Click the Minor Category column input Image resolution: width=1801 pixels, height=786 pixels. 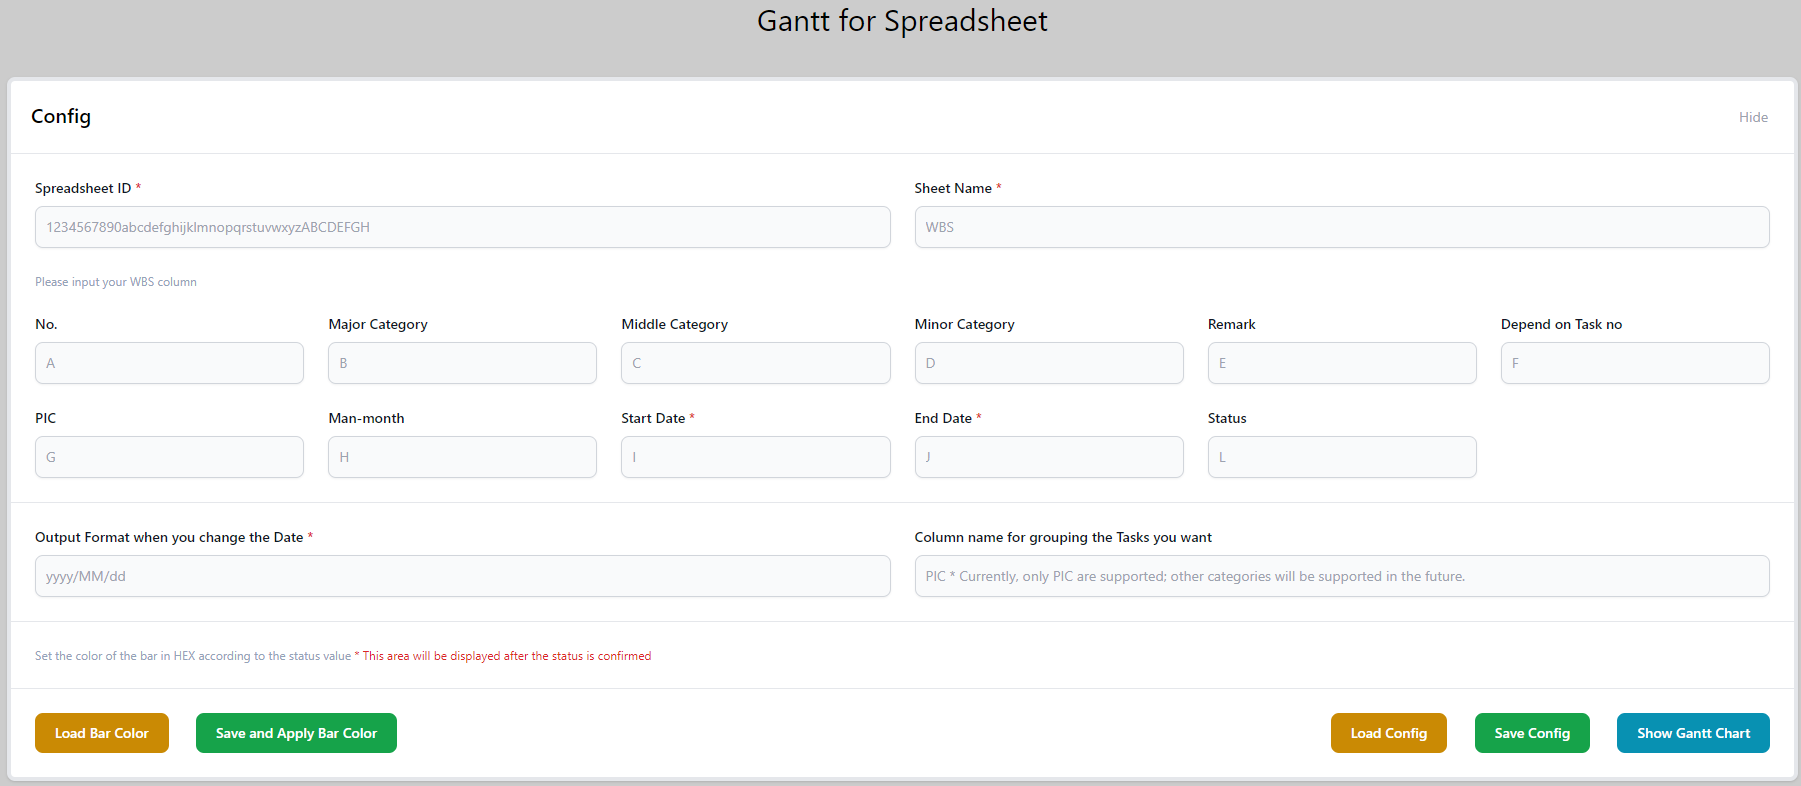pyautogui.click(x=1048, y=363)
